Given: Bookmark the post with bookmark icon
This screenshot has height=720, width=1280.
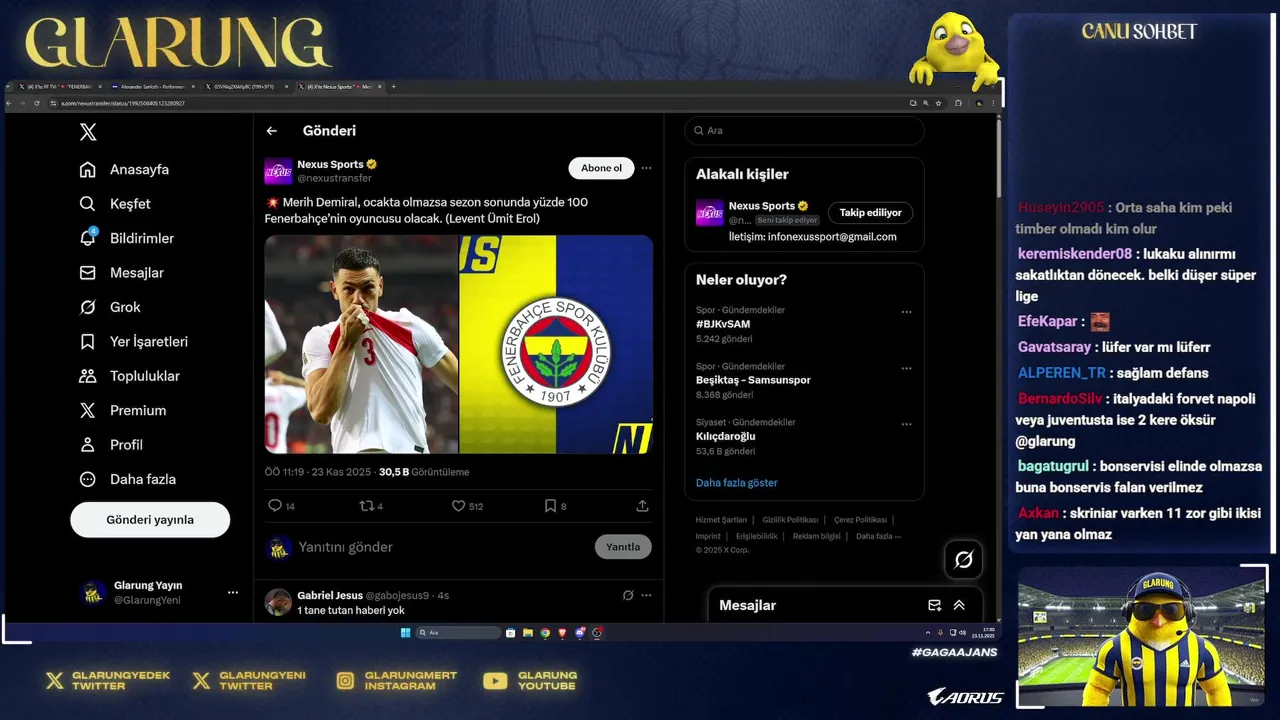Looking at the screenshot, I should tap(550, 506).
